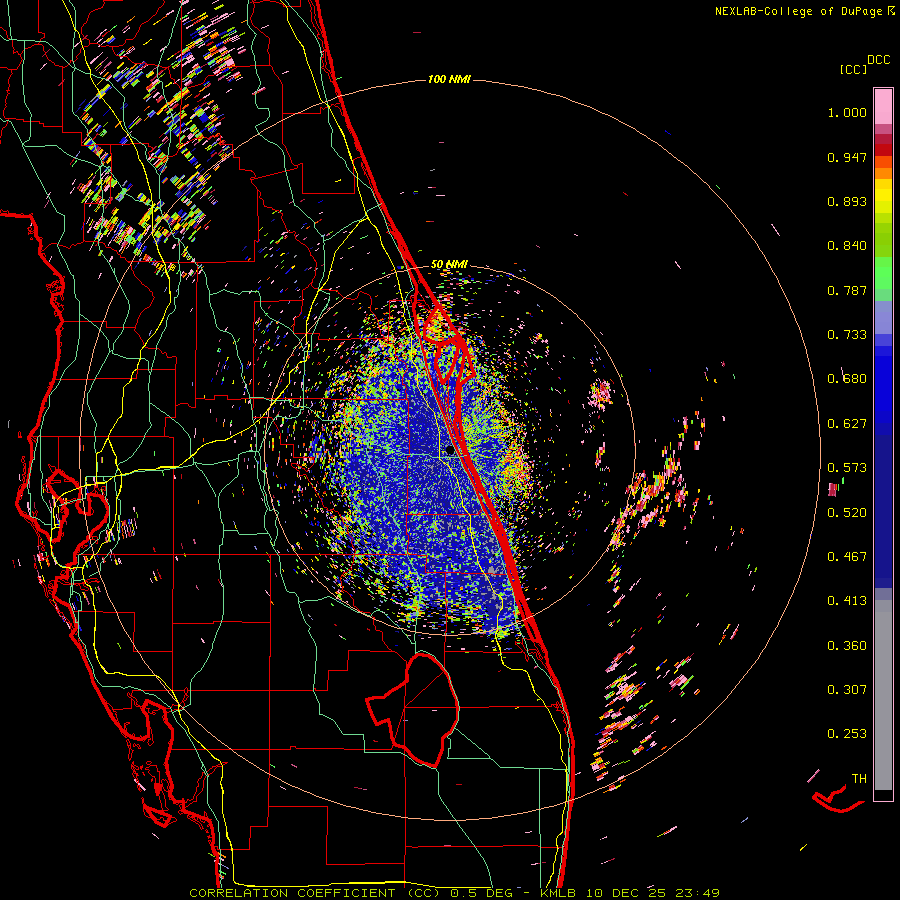Click the 0.787 scale value
900x900 pixels.
point(847,290)
